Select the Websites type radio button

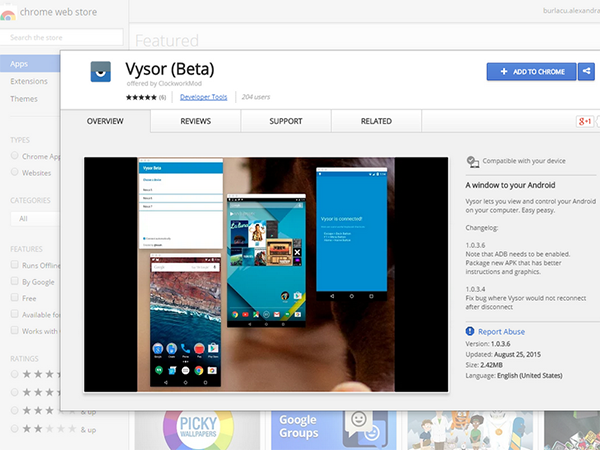point(15,172)
